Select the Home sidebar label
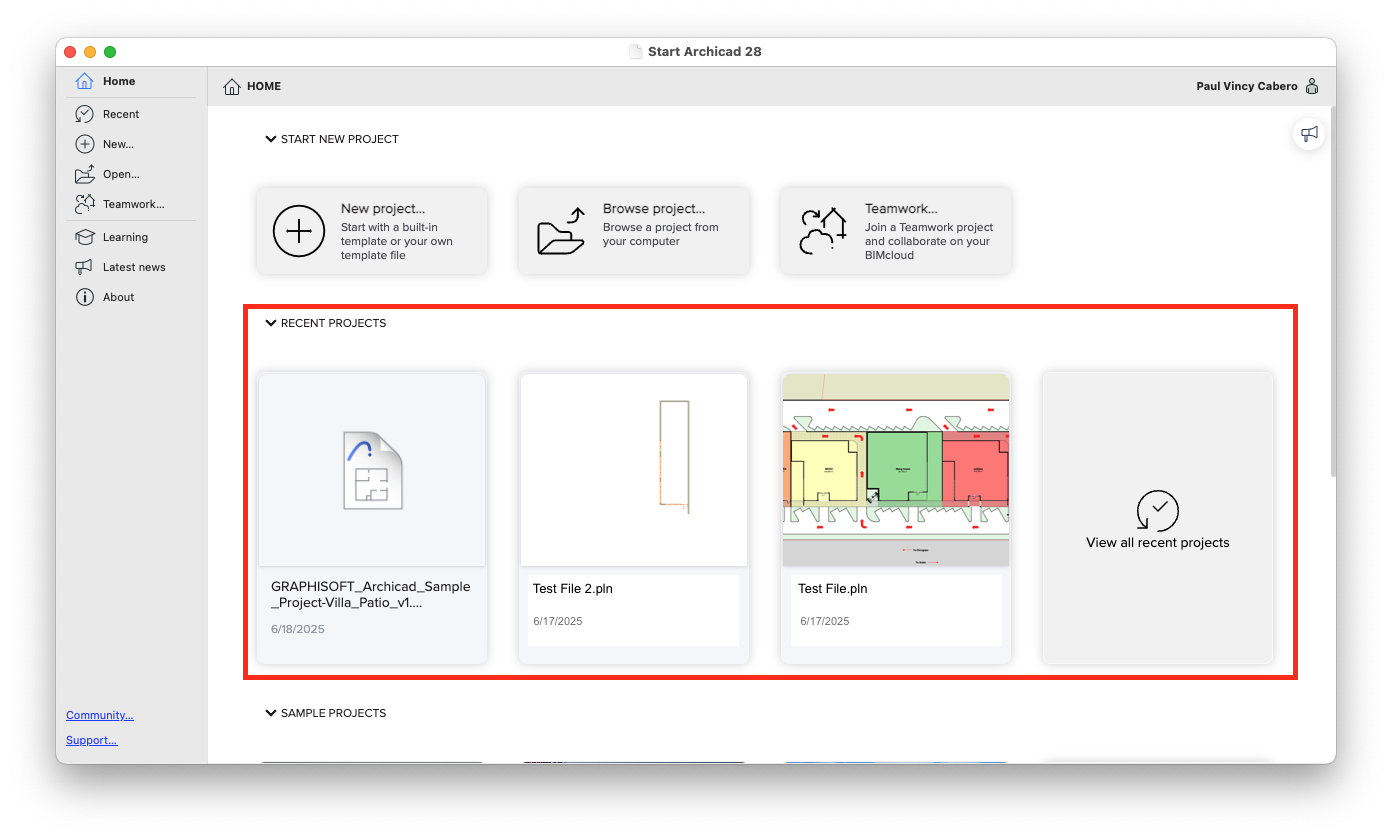This screenshot has height=838, width=1392. tap(119, 81)
